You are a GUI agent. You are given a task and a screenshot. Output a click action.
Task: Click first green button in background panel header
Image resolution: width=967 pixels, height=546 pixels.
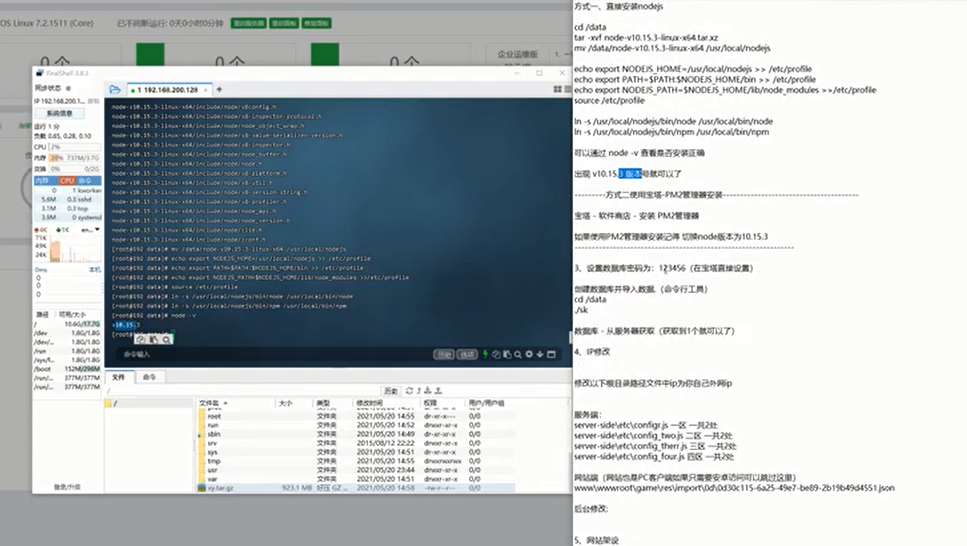click(249, 23)
